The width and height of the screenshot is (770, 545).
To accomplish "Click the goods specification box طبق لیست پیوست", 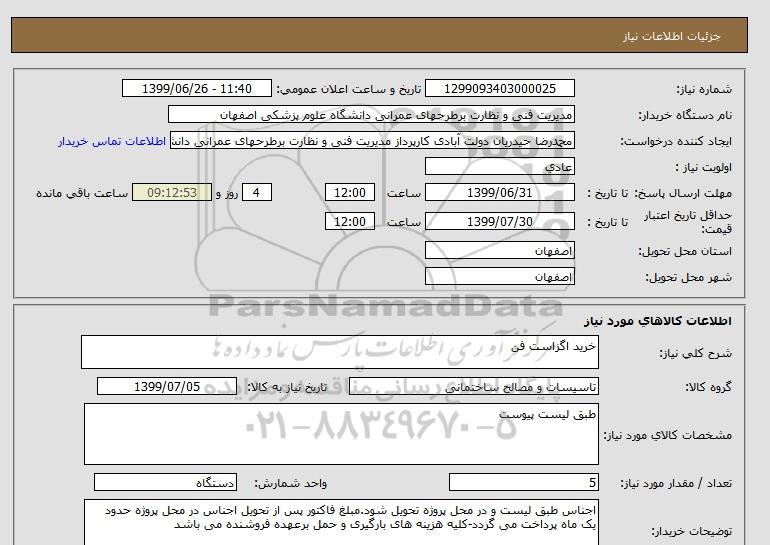I will coord(341,434).
